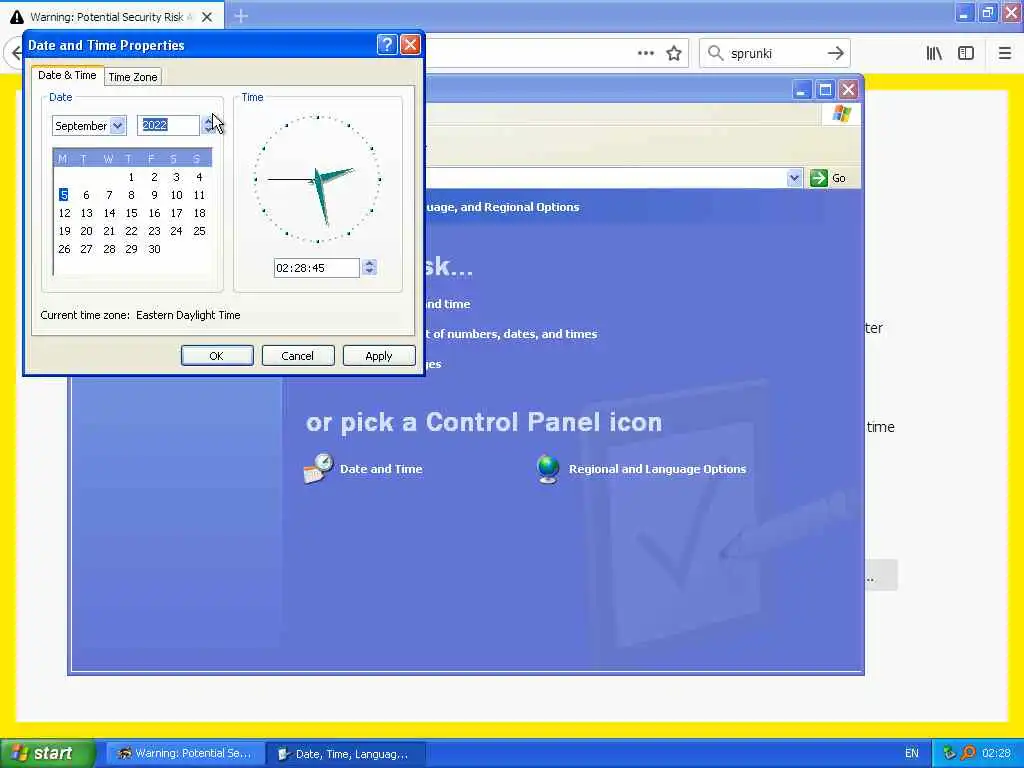This screenshot has width=1024, height=768.
Task: Click the search magnifier icon in the search box
Action: tap(716, 53)
